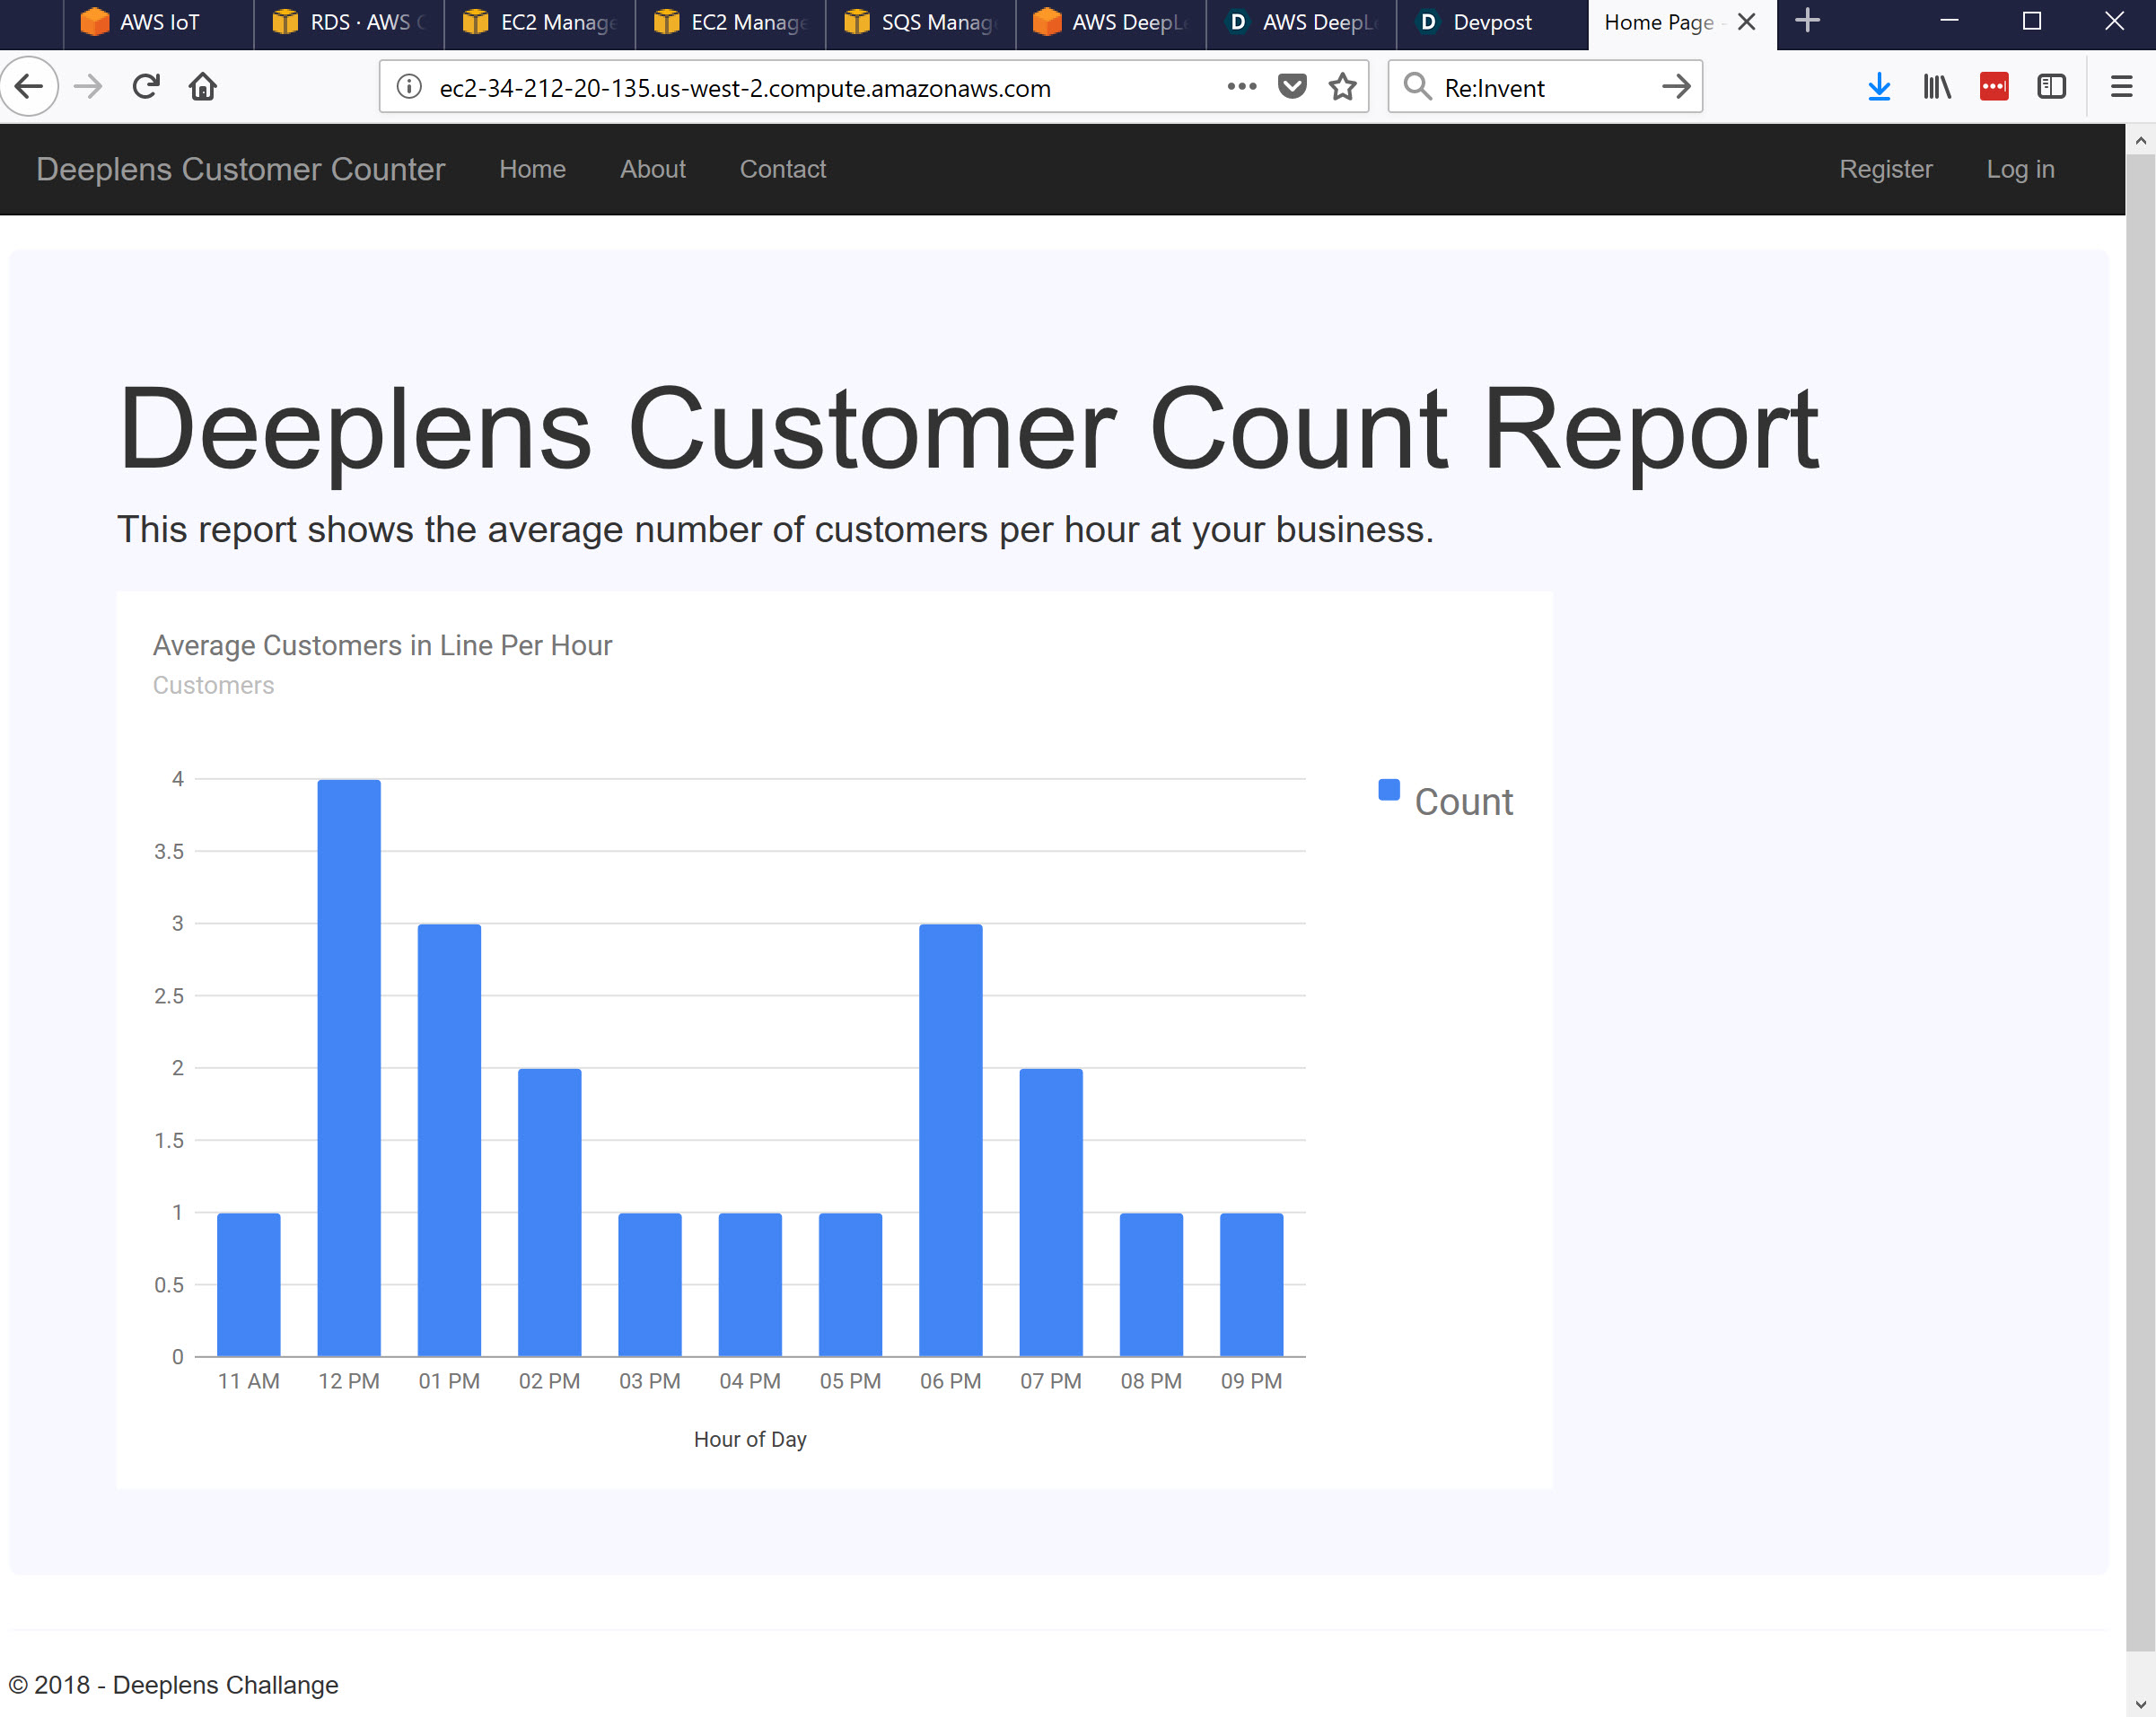Image resolution: width=2156 pixels, height=1717 pixels.
Task: Click the browser back arrow button
Action: pyautogui.click(x=29, y=87)
